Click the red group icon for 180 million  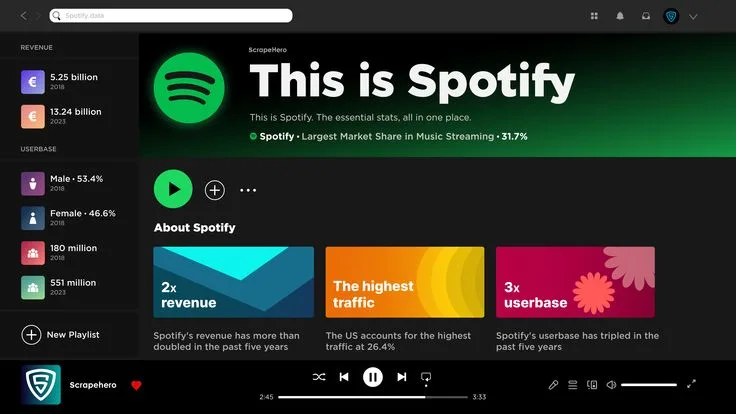pyautogui.click(x=33, y=253)
